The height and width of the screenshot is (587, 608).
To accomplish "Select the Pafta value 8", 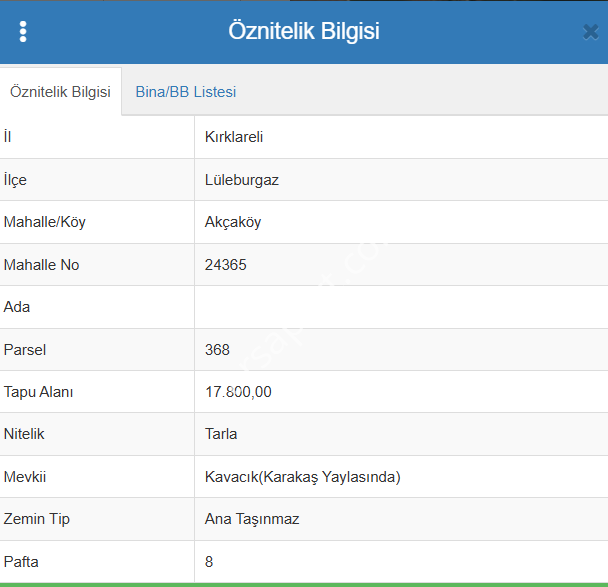I will pyautogui.click(x=209, y=562).
